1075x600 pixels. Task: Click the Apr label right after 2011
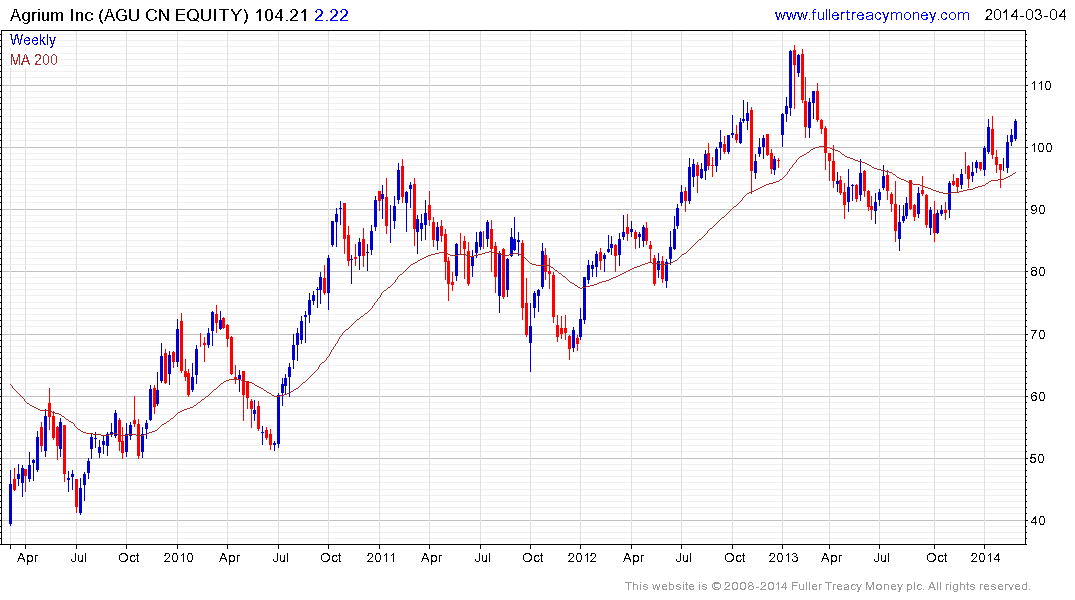coord(431,557)
